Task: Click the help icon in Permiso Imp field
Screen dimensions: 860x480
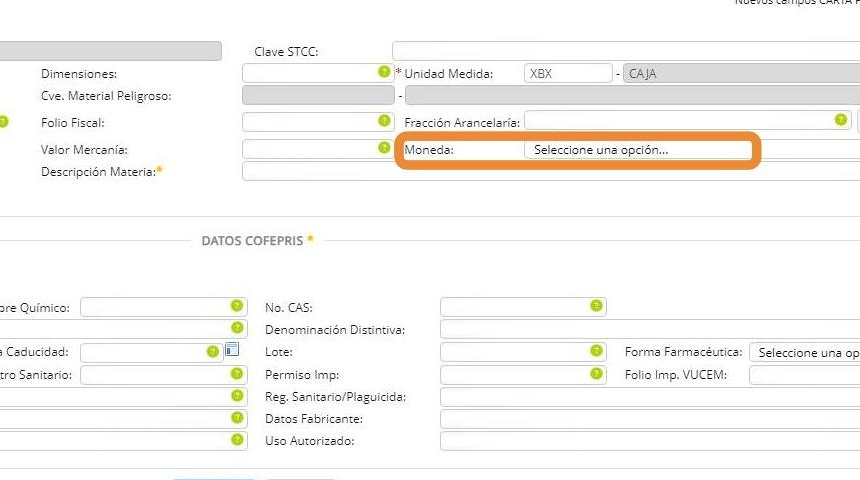Action: tap(596, 374)
